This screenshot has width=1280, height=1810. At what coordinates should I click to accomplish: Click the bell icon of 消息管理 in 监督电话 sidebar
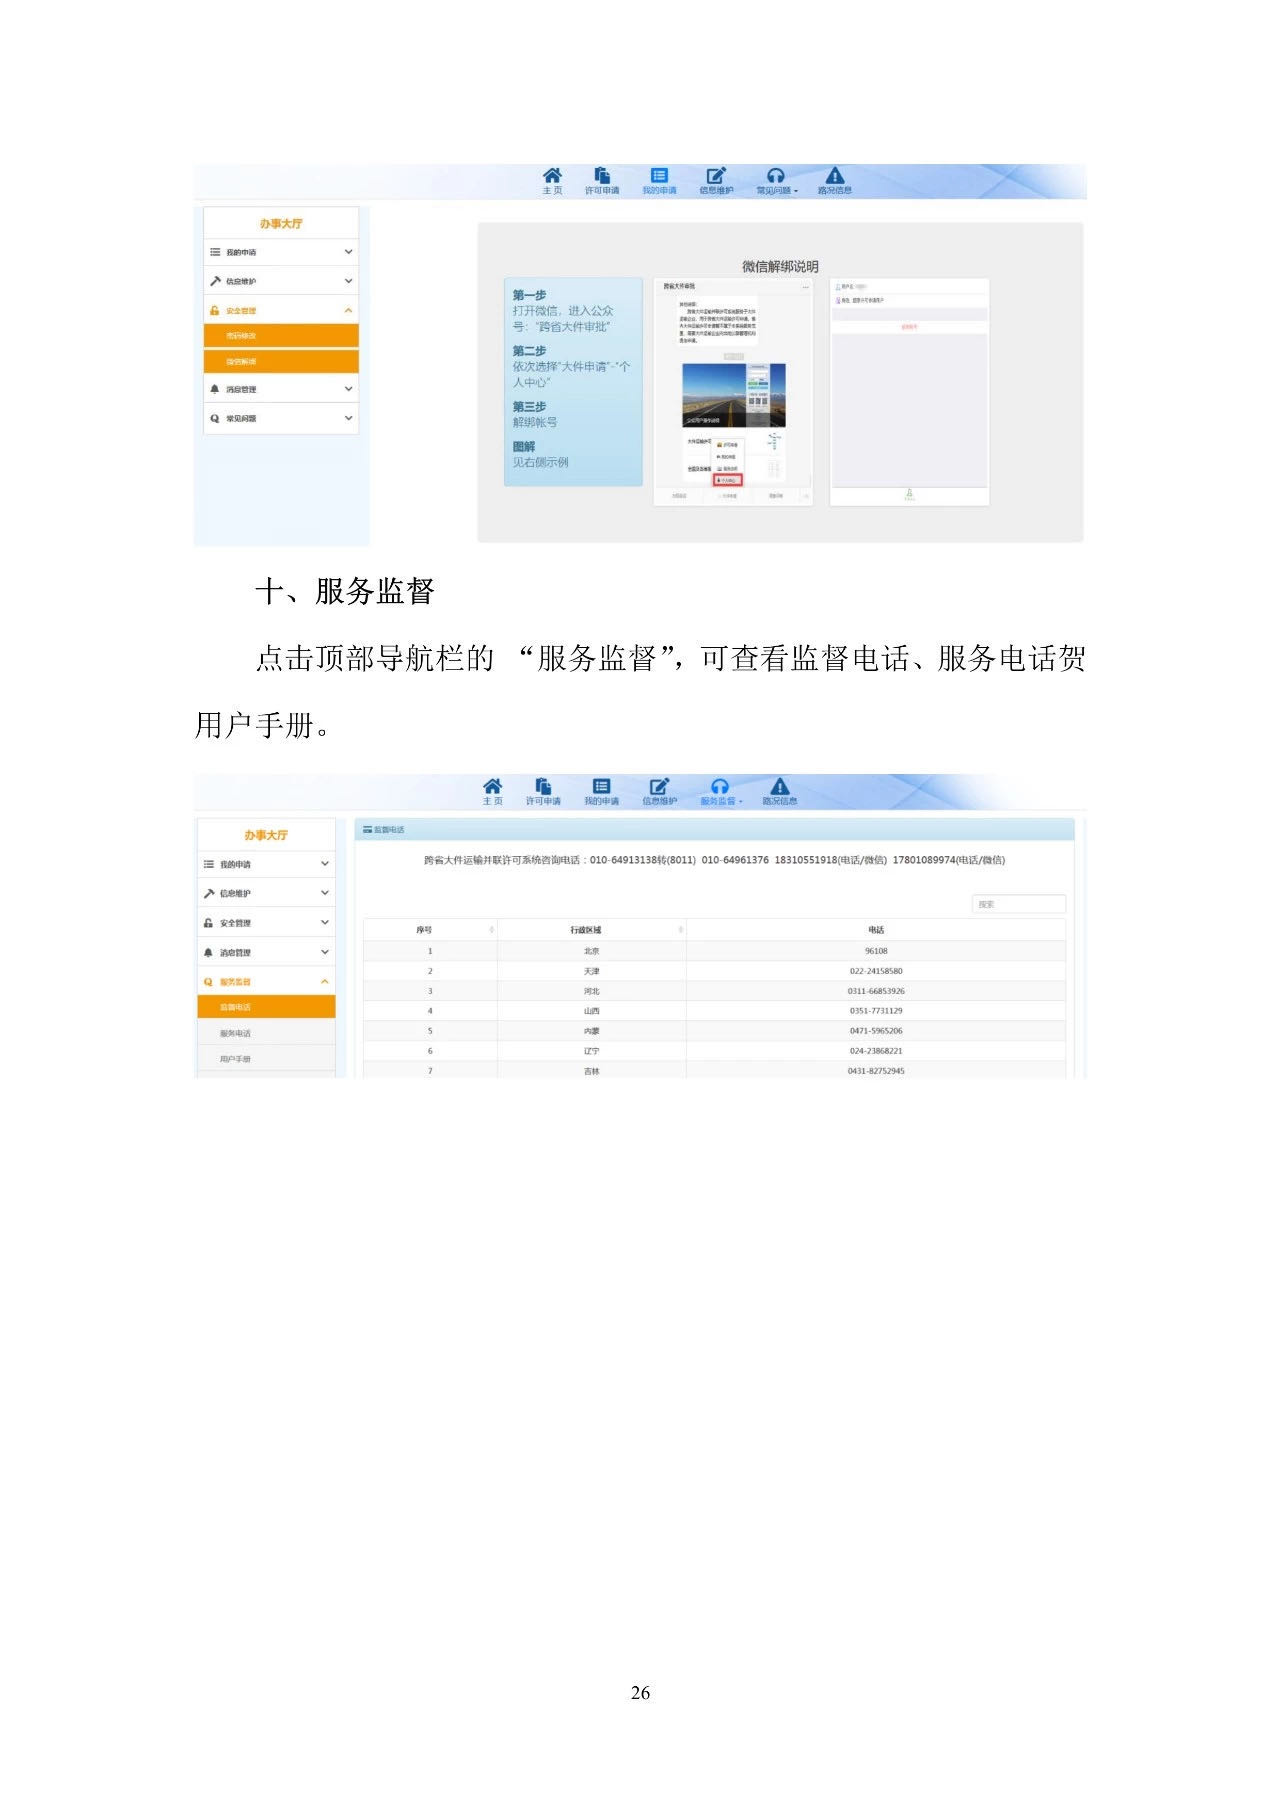[x=208, y=953]
